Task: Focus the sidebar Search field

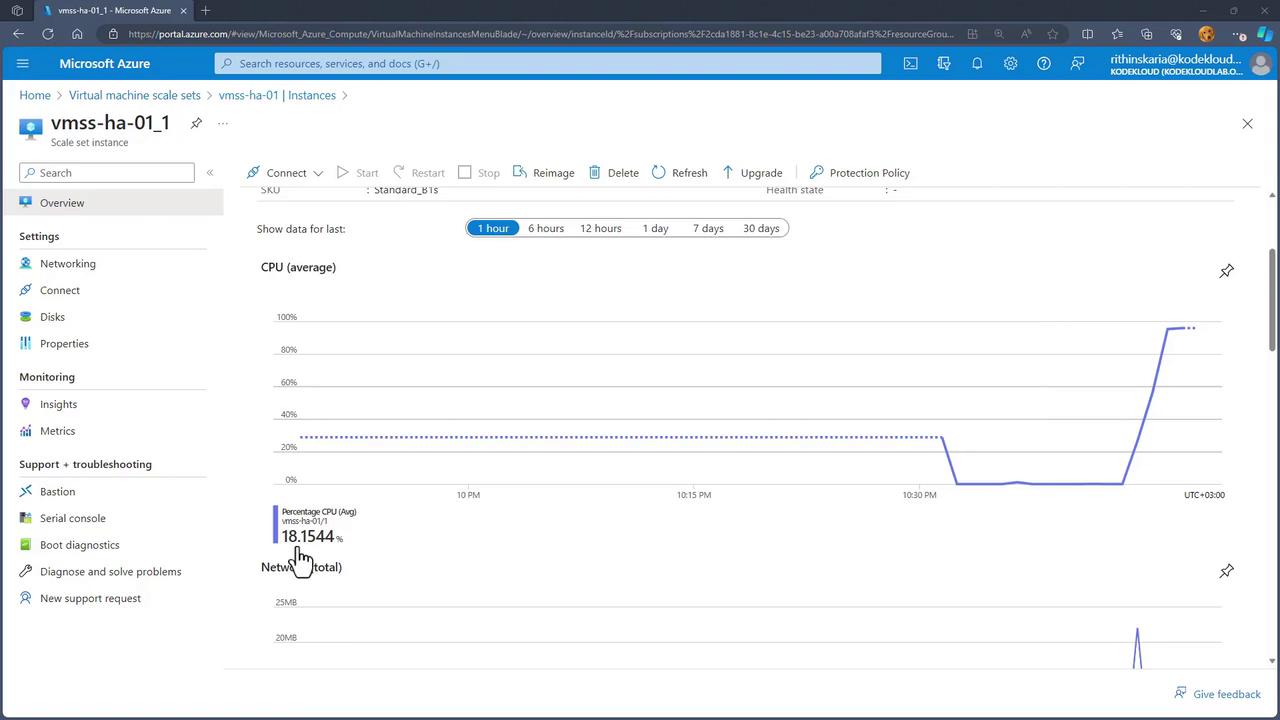Action: pyautogui.click(x=107, y=173)
